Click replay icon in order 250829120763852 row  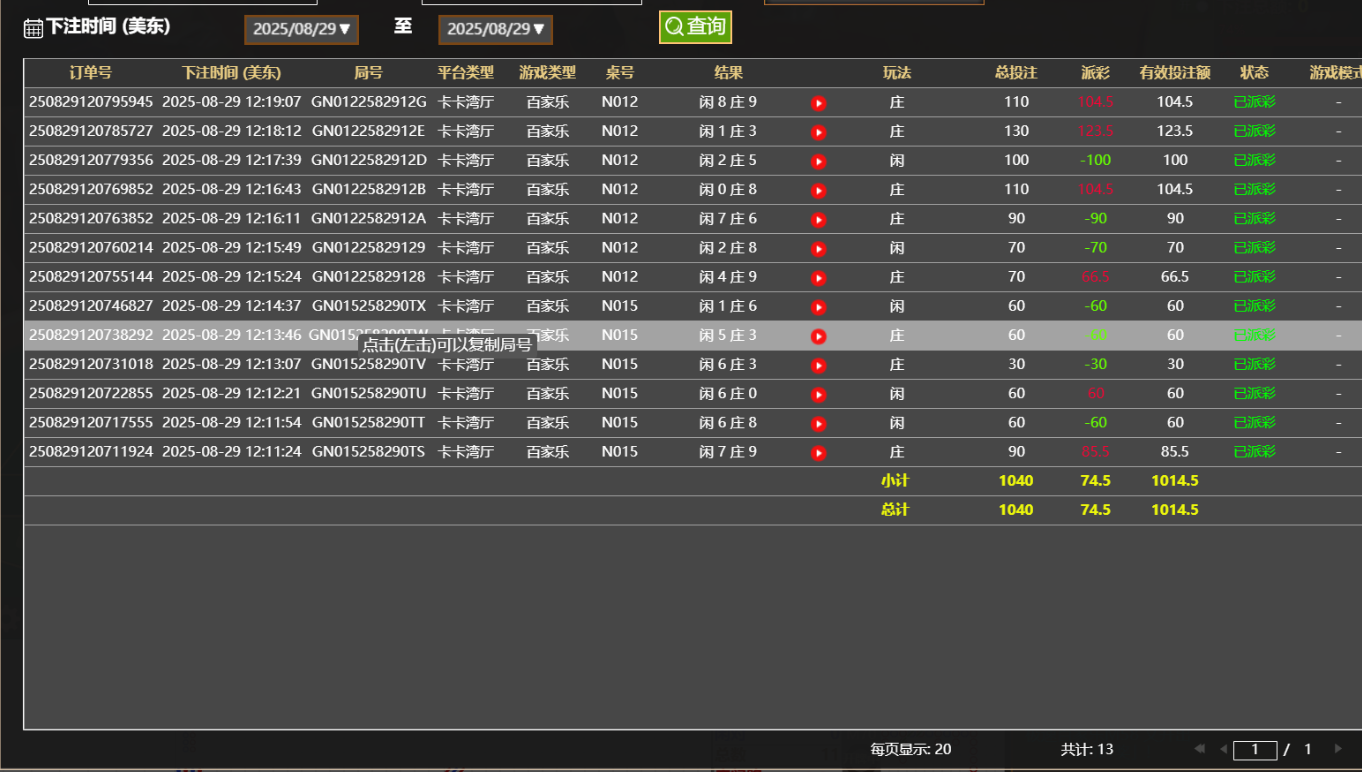tap(818, 219)
